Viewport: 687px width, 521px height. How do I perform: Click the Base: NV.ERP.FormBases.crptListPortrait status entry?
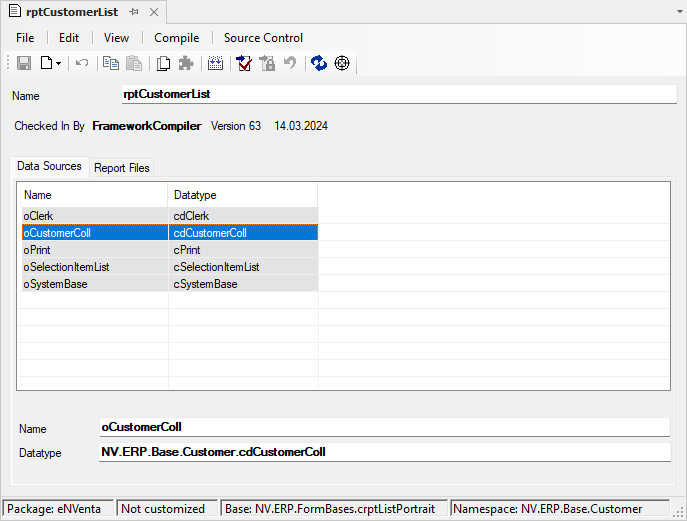click(334, 509)
